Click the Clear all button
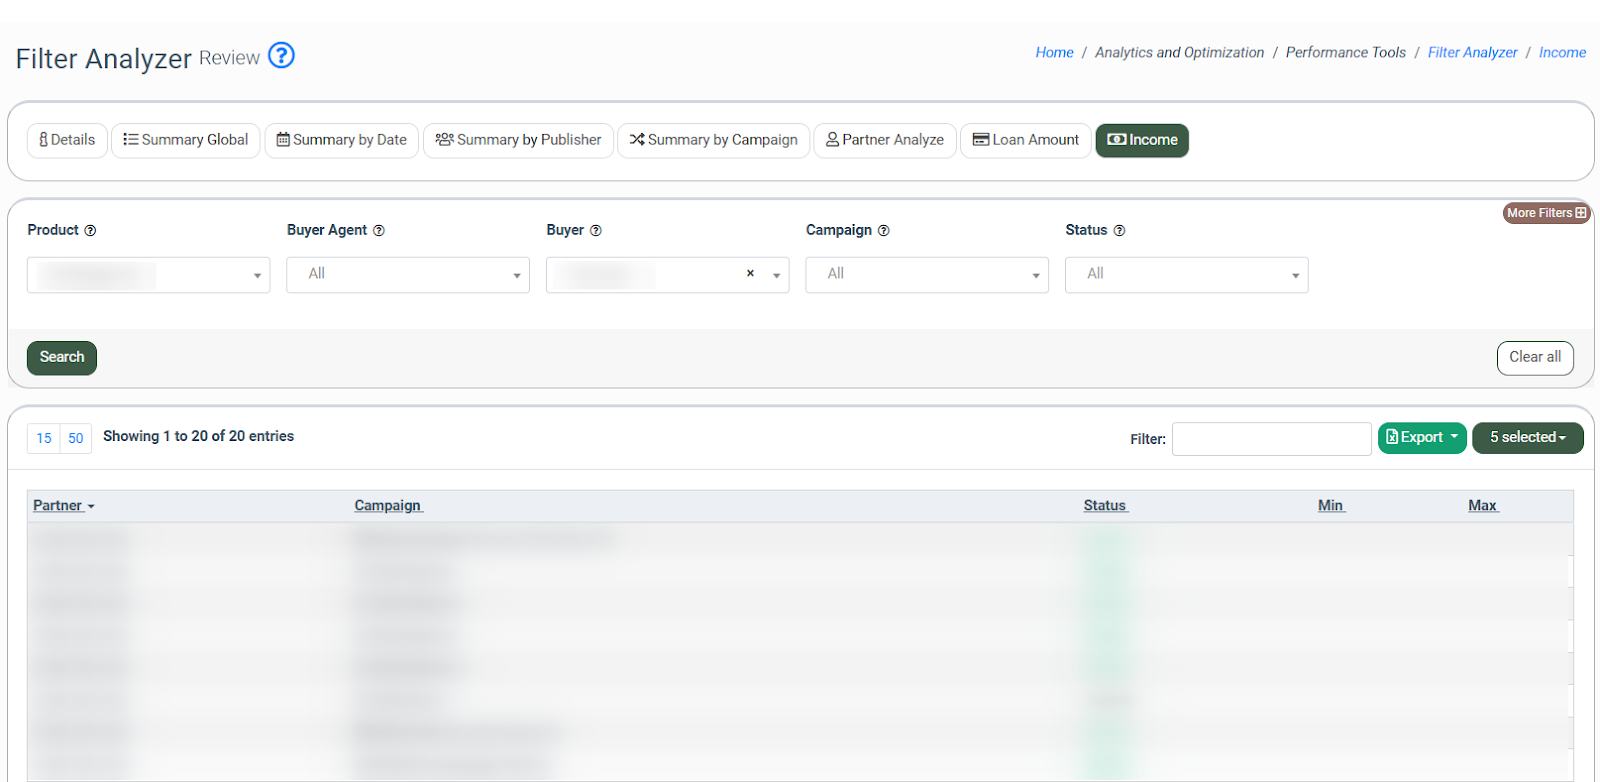 point(1534,358)
